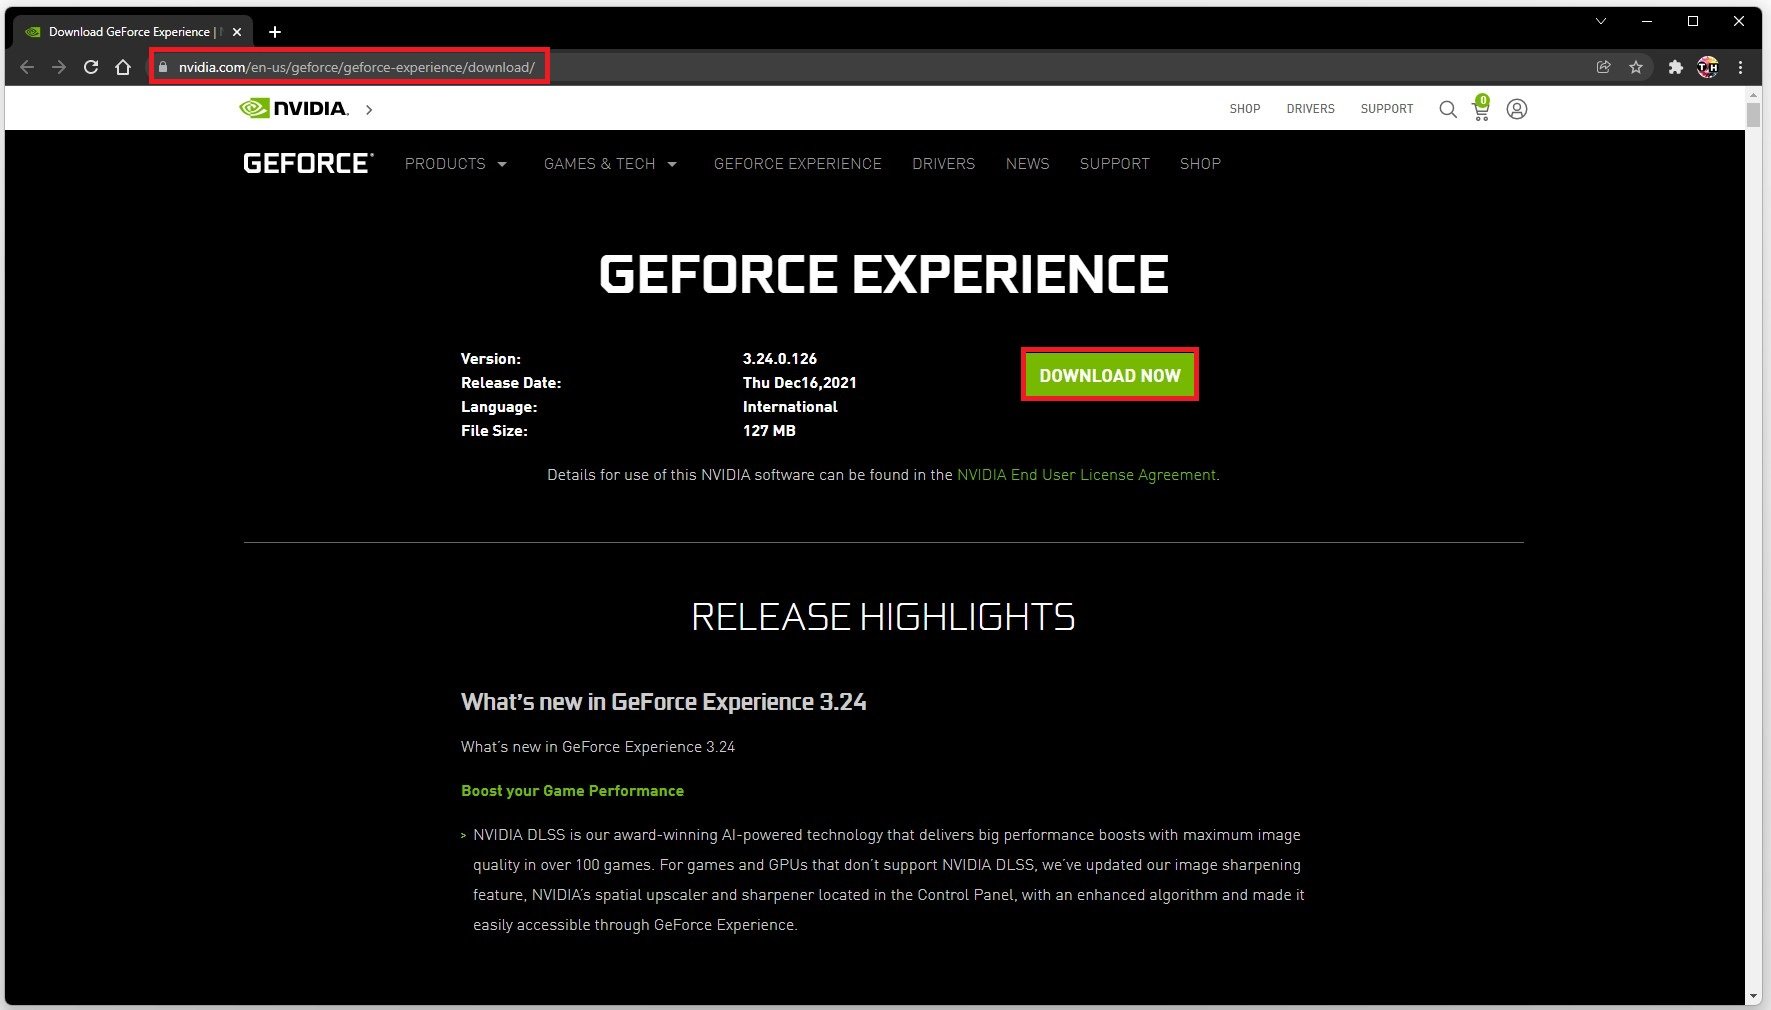Select version number 3.24.0.126 text

pyautogui.click(x=780, y=359)
